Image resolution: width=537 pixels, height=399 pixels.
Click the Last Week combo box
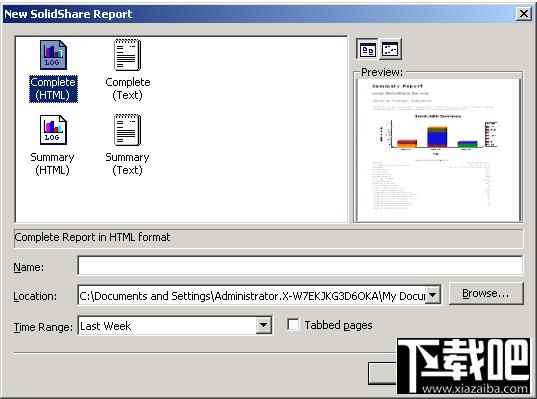175,325
